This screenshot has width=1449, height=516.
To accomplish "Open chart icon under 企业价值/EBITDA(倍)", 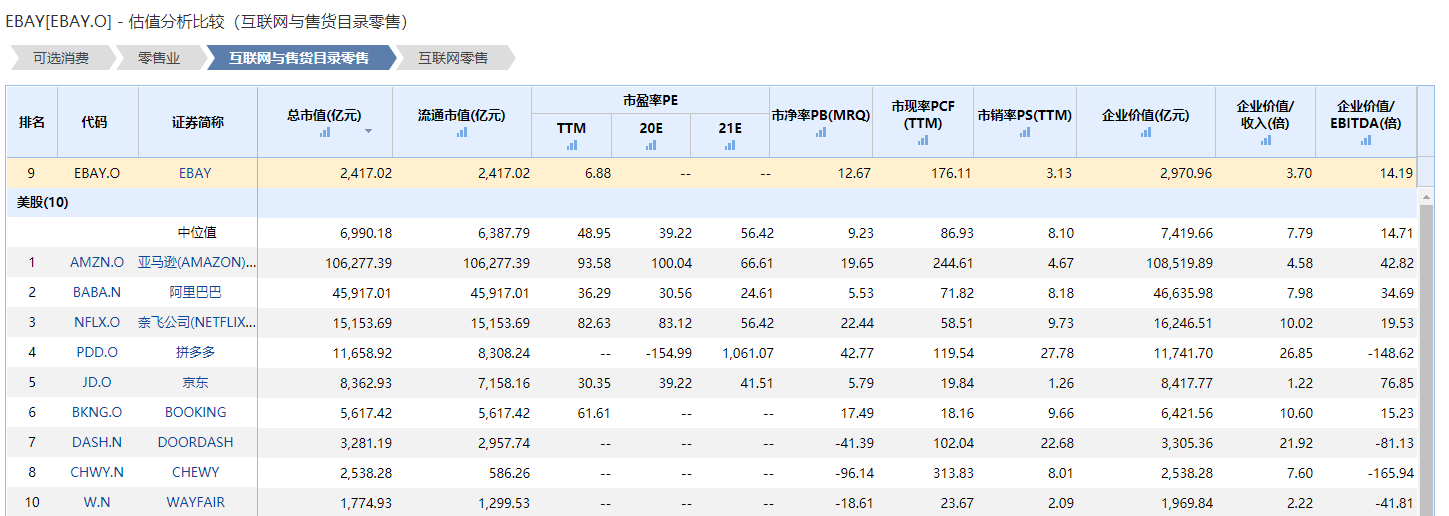I will point(1366,140).
